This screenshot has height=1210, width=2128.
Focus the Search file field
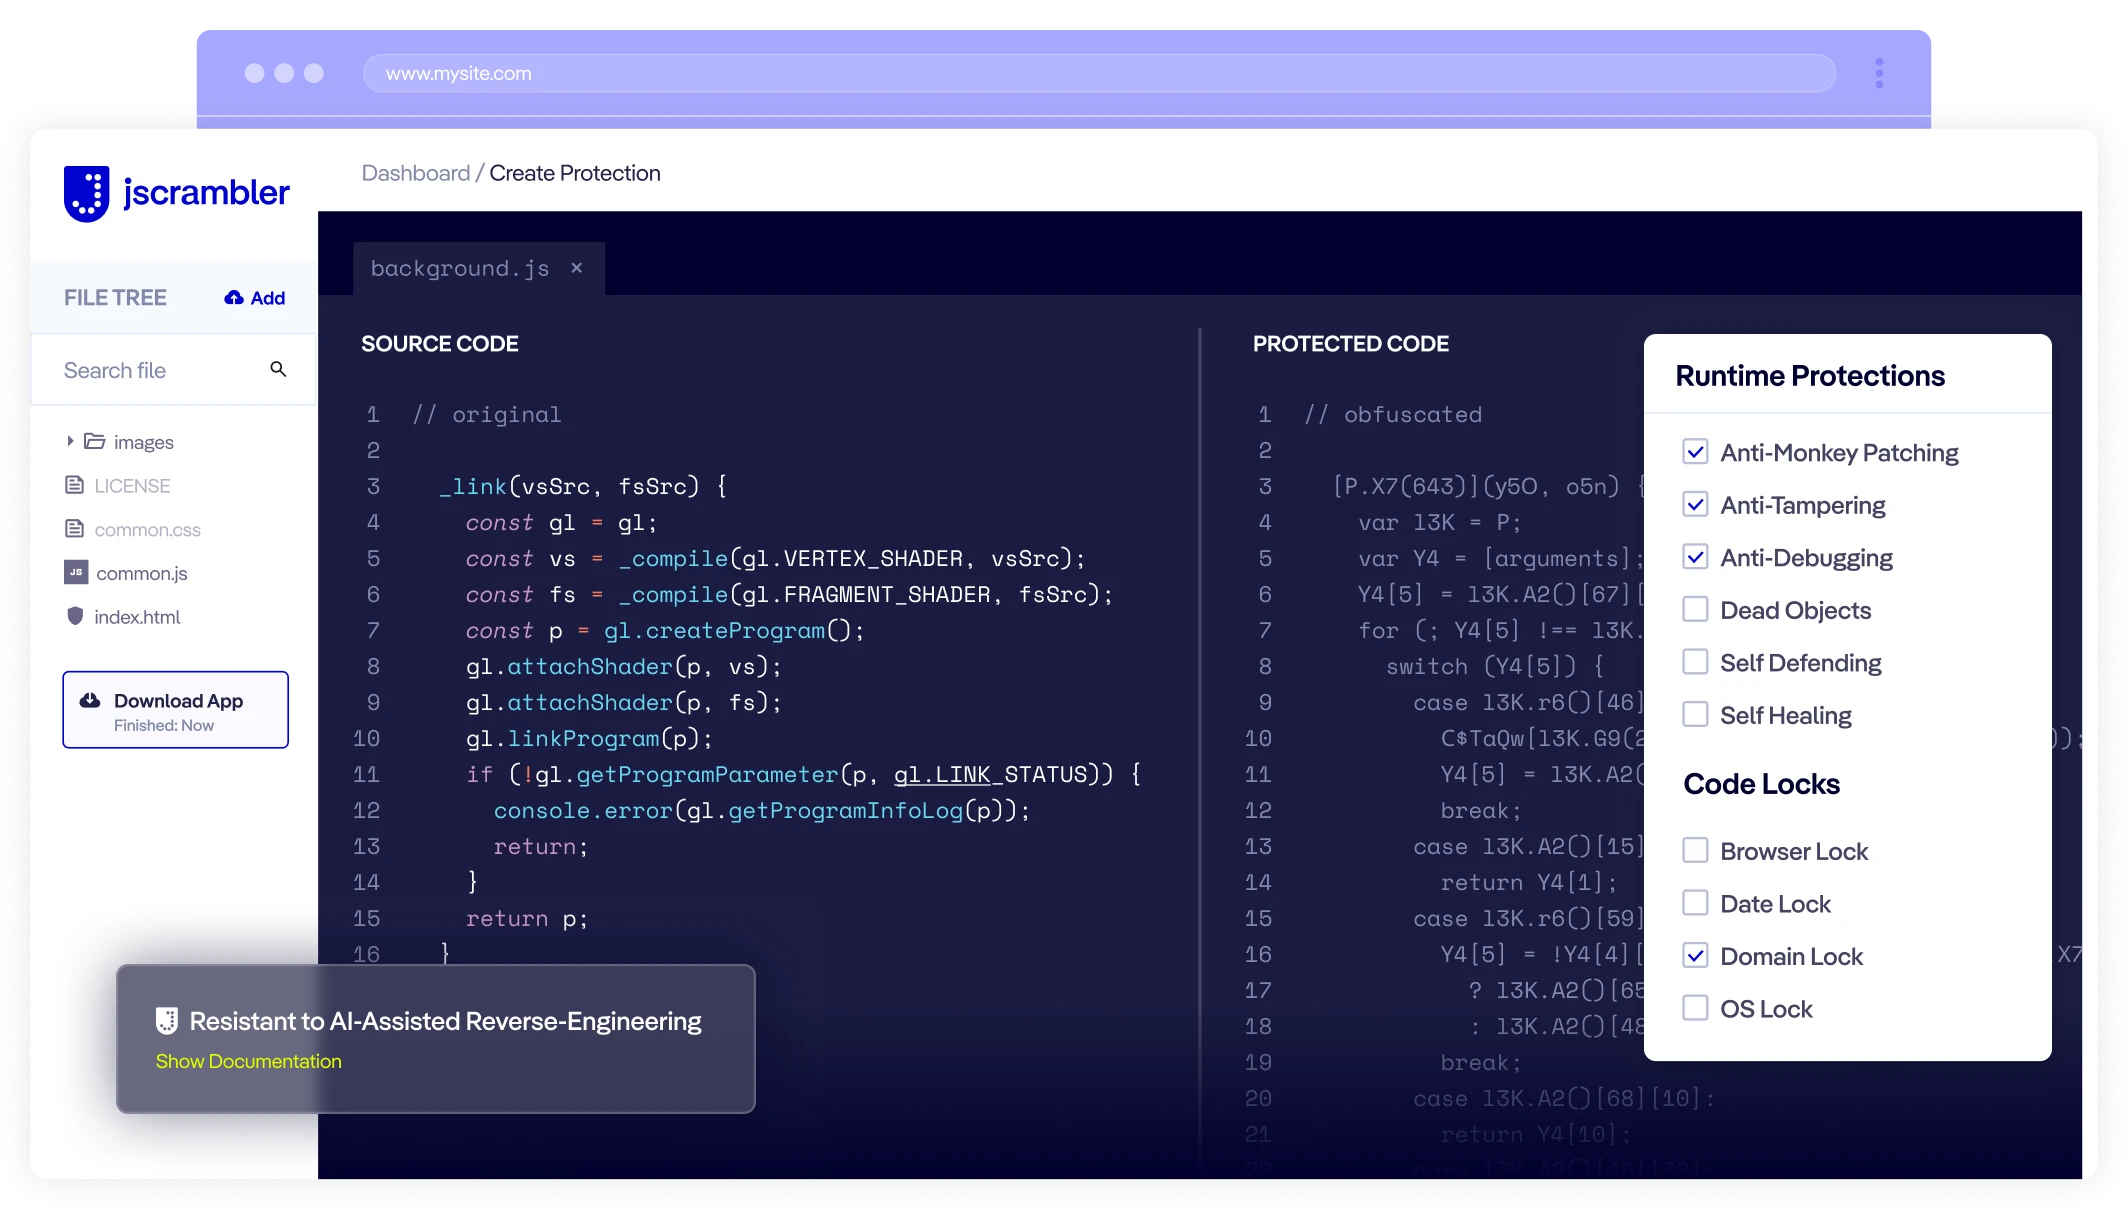[174, 370]
